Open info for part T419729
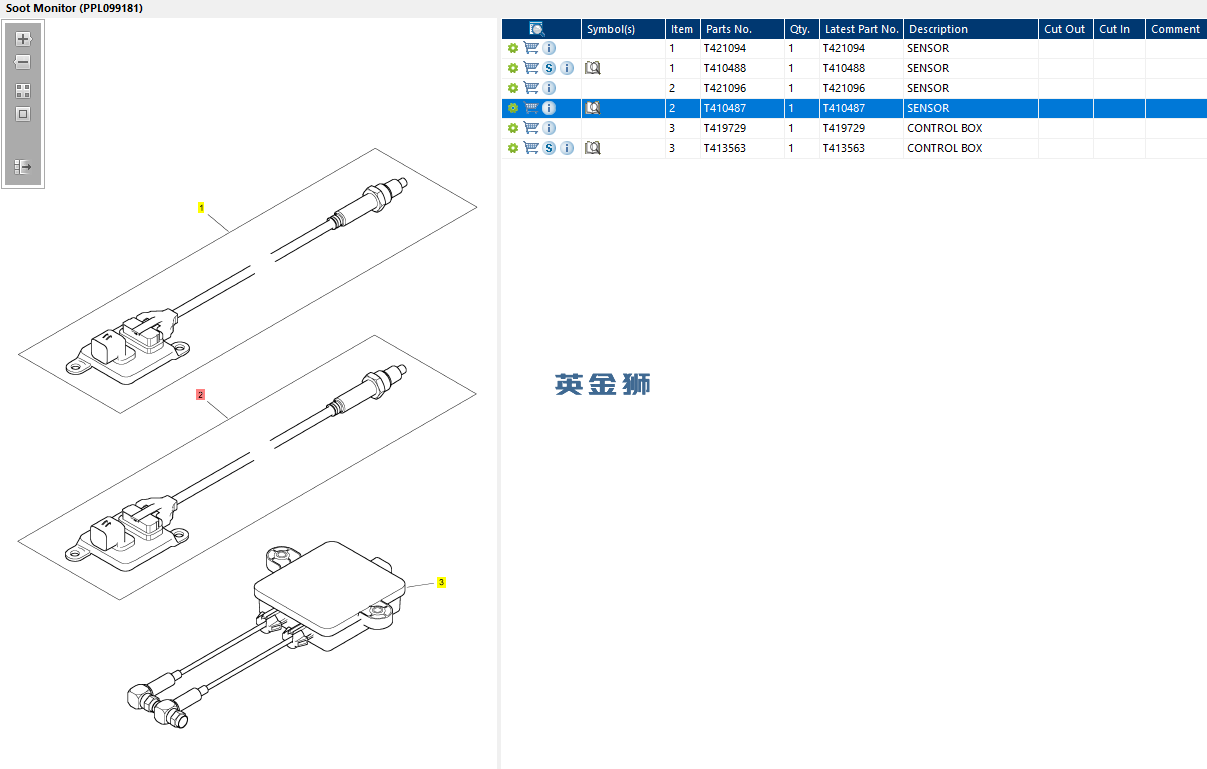Viewport: 1207px width, 769px height. click(x=549, y=128)
